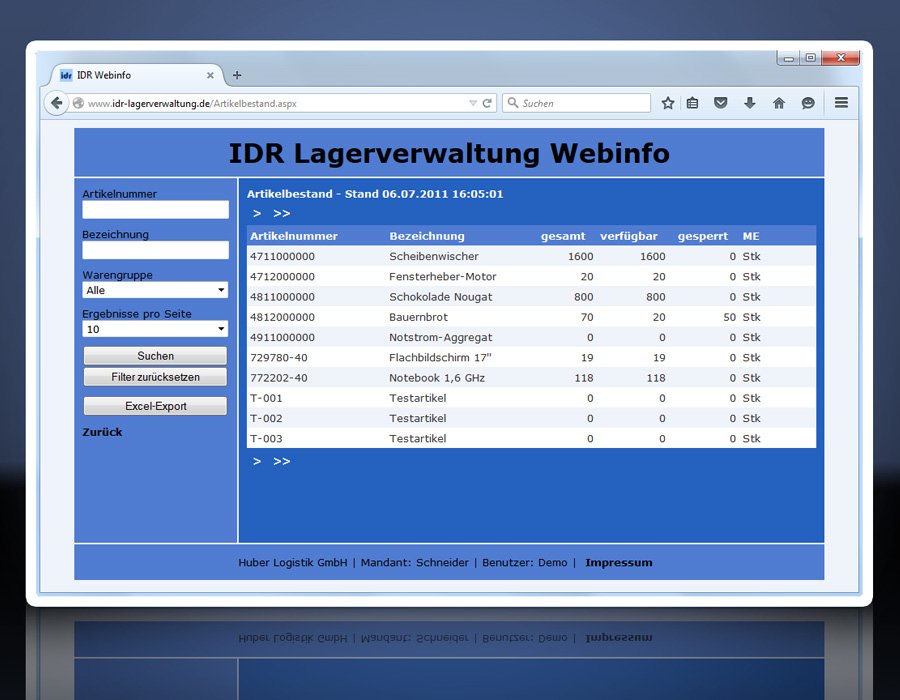
Task: Click the Artikelnummer column header
Action: pyautogui.click(x=294, y=236)
